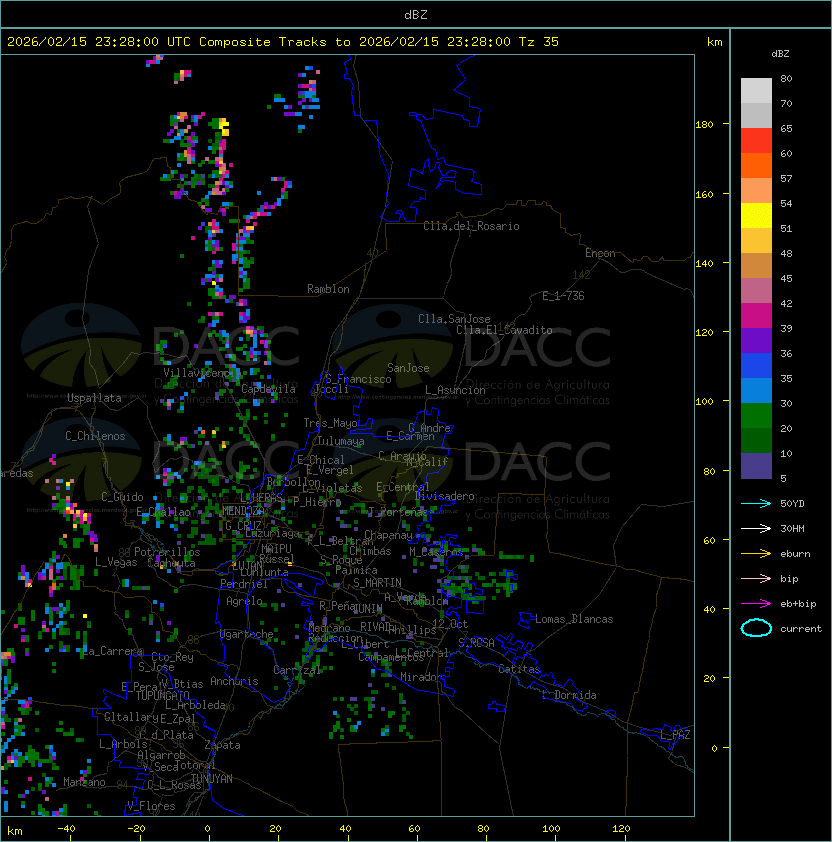Click the white 30HM arrow symbol
Viewport: 832px width, 842px height.
click(x=756, y=528)
